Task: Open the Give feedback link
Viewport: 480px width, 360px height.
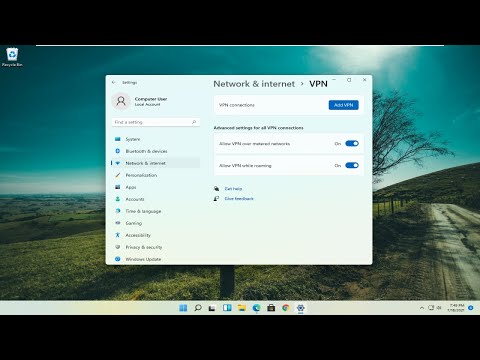Action: tap(239, 199)
